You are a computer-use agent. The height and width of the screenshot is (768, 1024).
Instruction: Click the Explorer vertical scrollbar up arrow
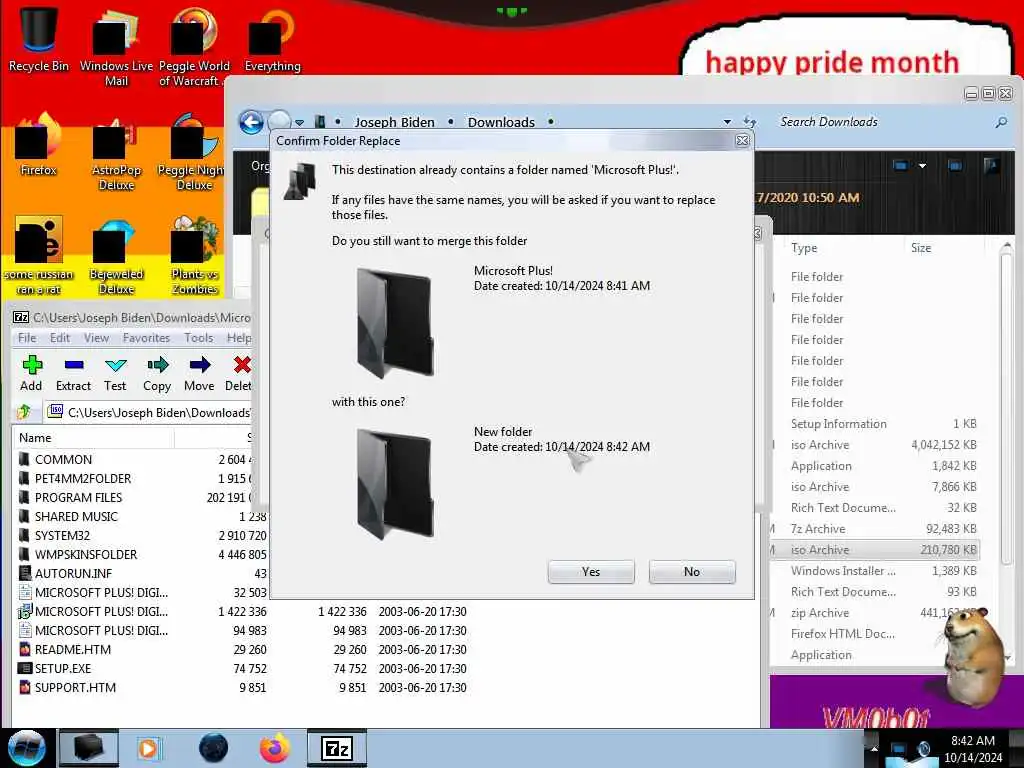click(x=1006, y=247)
